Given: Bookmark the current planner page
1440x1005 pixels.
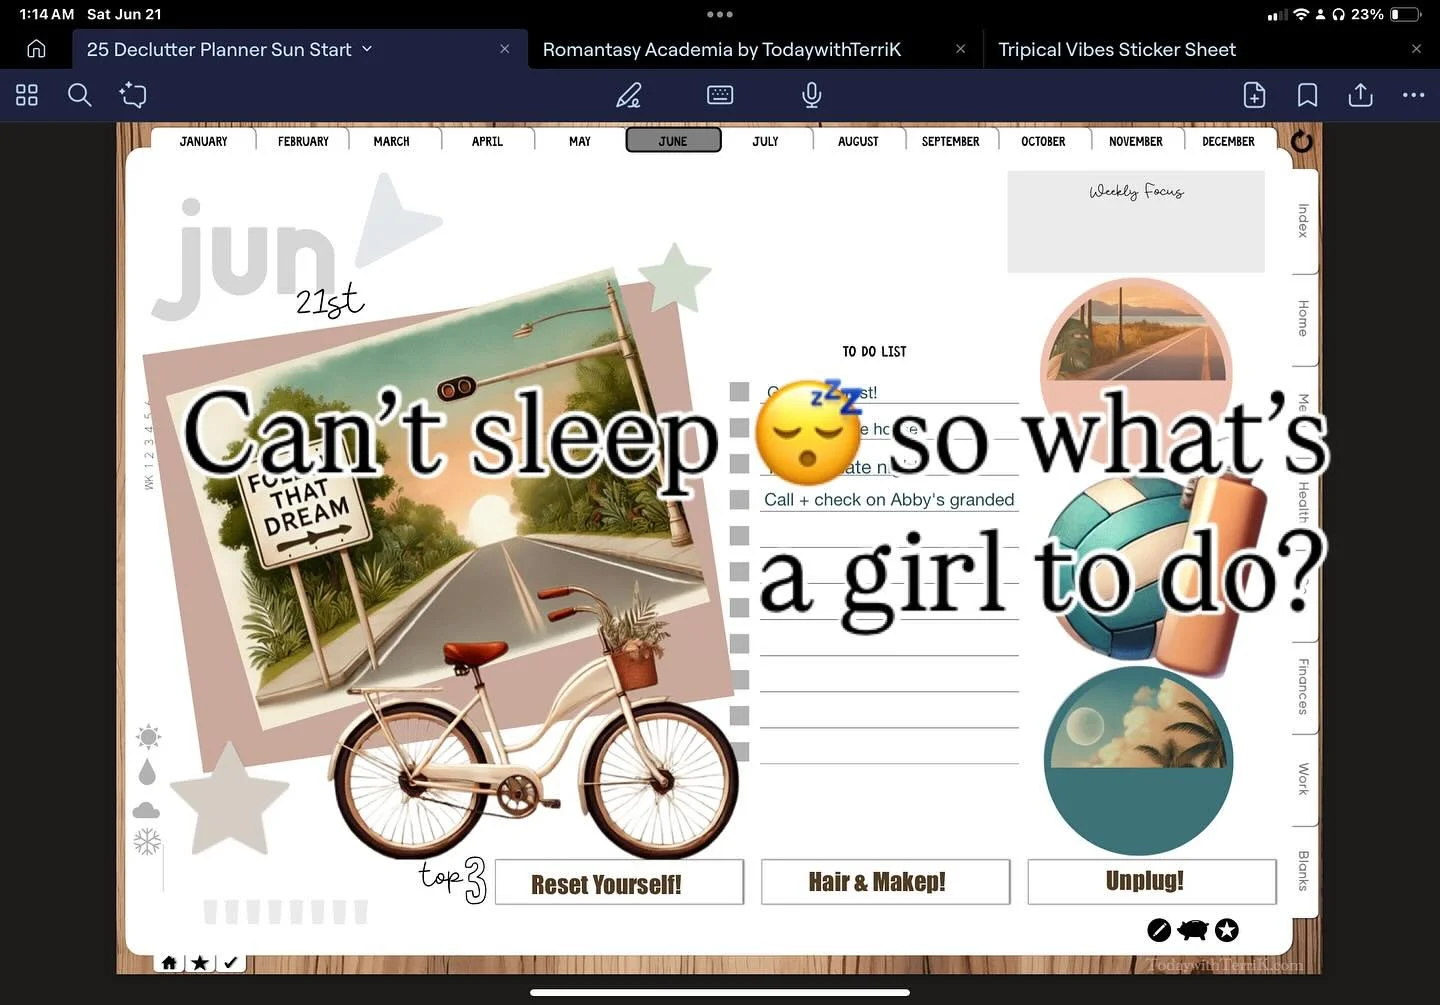Looking at the screenshot, I should [1307, 95].
